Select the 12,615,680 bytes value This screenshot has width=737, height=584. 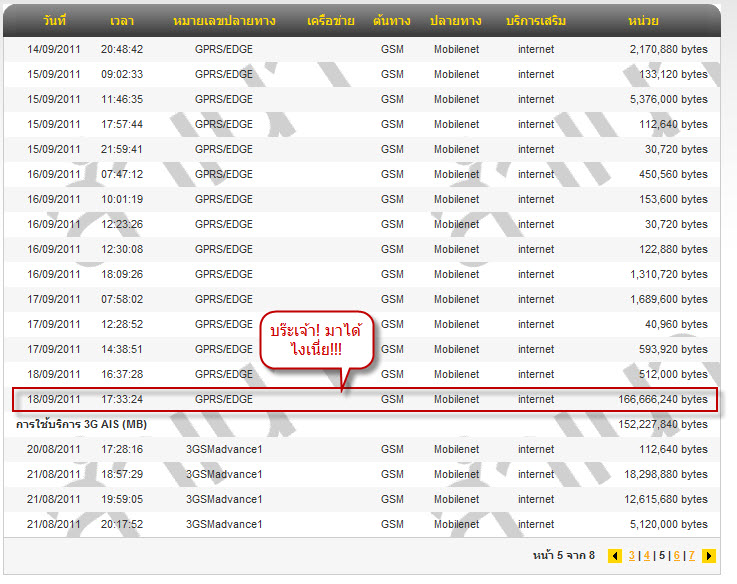click(x=666, y=499)
